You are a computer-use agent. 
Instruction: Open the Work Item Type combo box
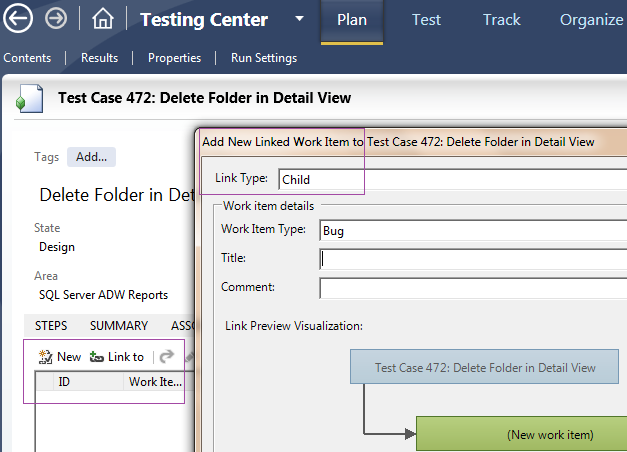472,230
